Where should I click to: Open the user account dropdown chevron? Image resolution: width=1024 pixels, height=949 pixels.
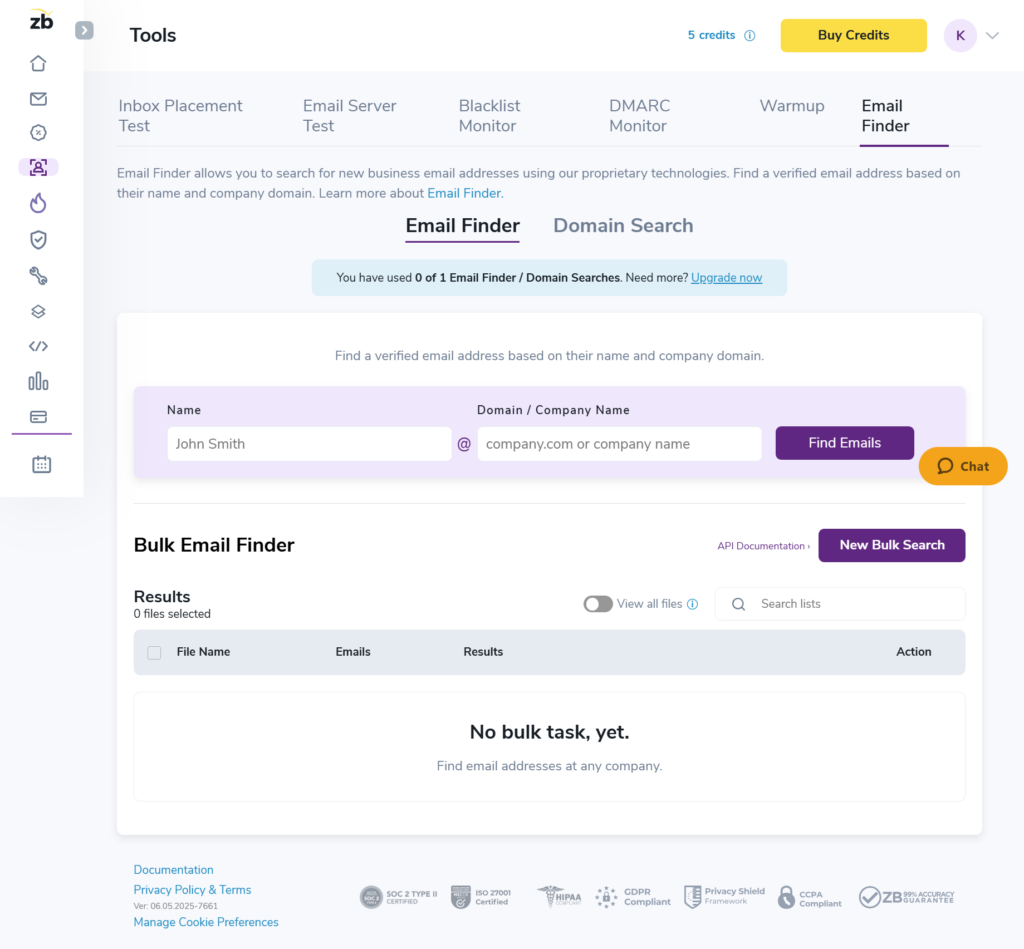click(992, 35)
